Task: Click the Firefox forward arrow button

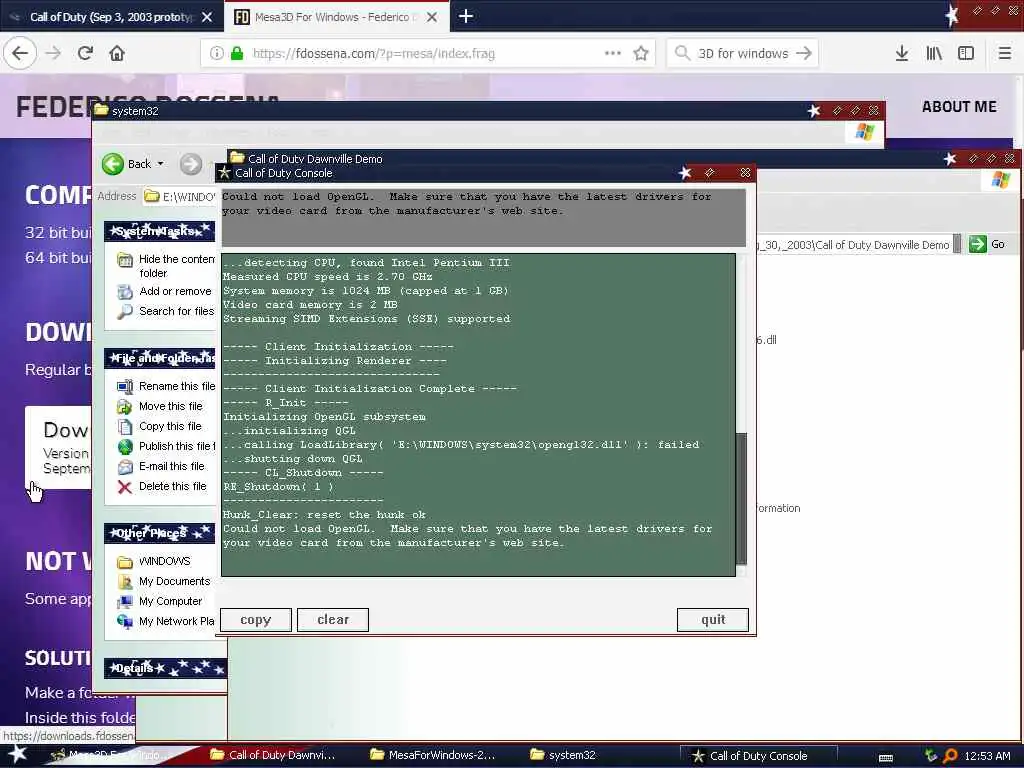Action: (x=53, y=53)
